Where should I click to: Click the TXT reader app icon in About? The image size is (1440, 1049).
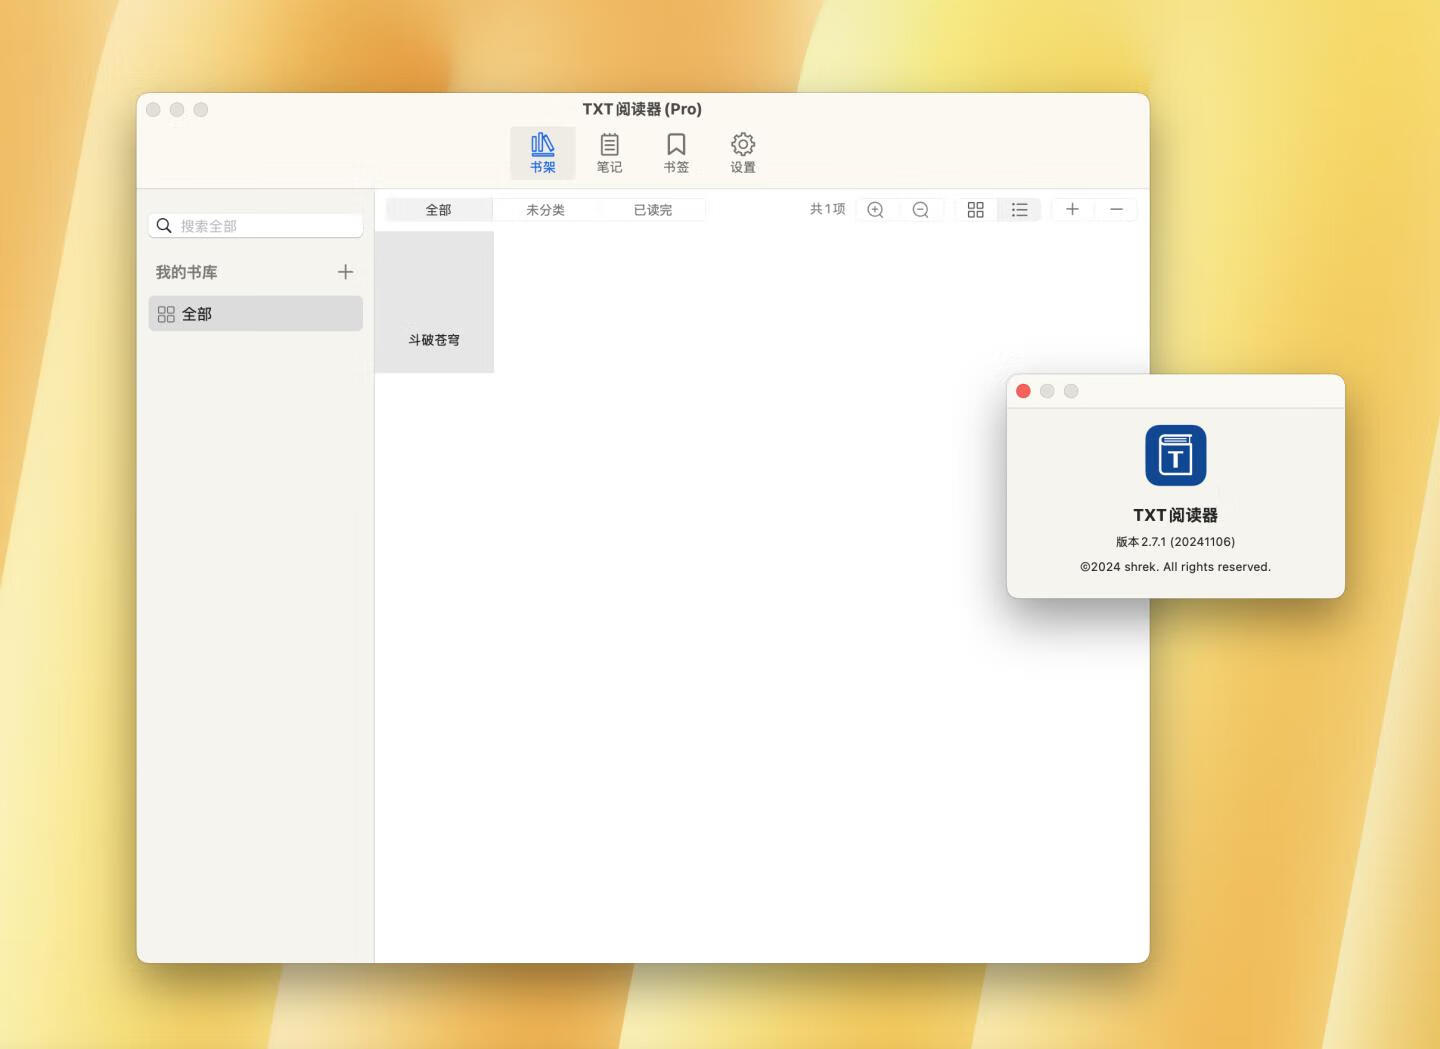pos(1175,456)
